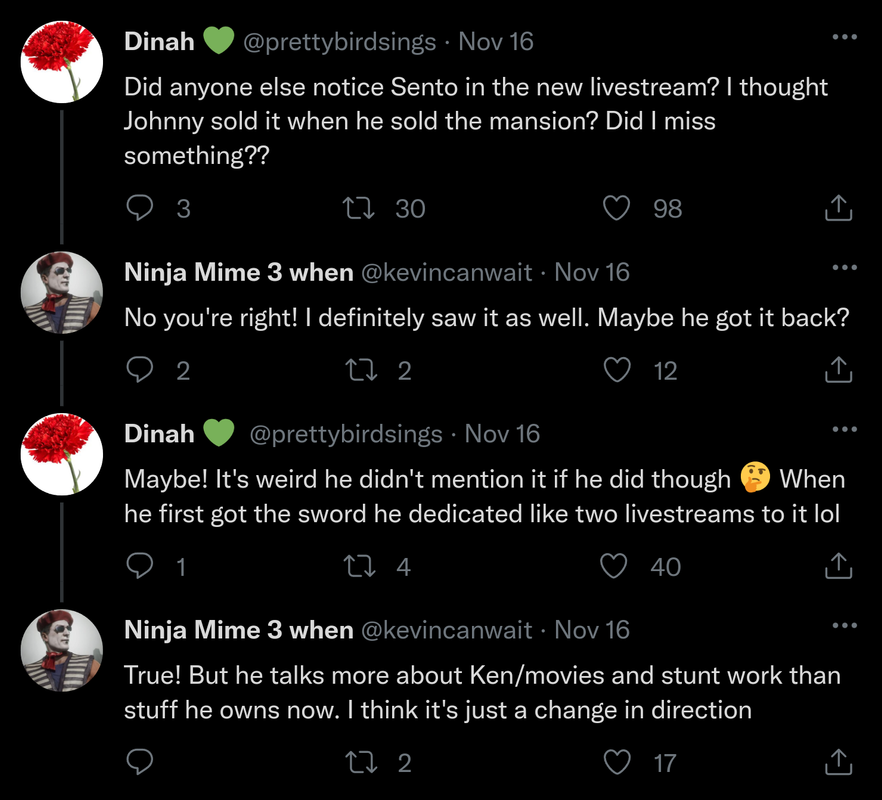Like Dinah's tweet with 98 likes
Viewport: 882px width, 800px height.
[x=619, y=208]
